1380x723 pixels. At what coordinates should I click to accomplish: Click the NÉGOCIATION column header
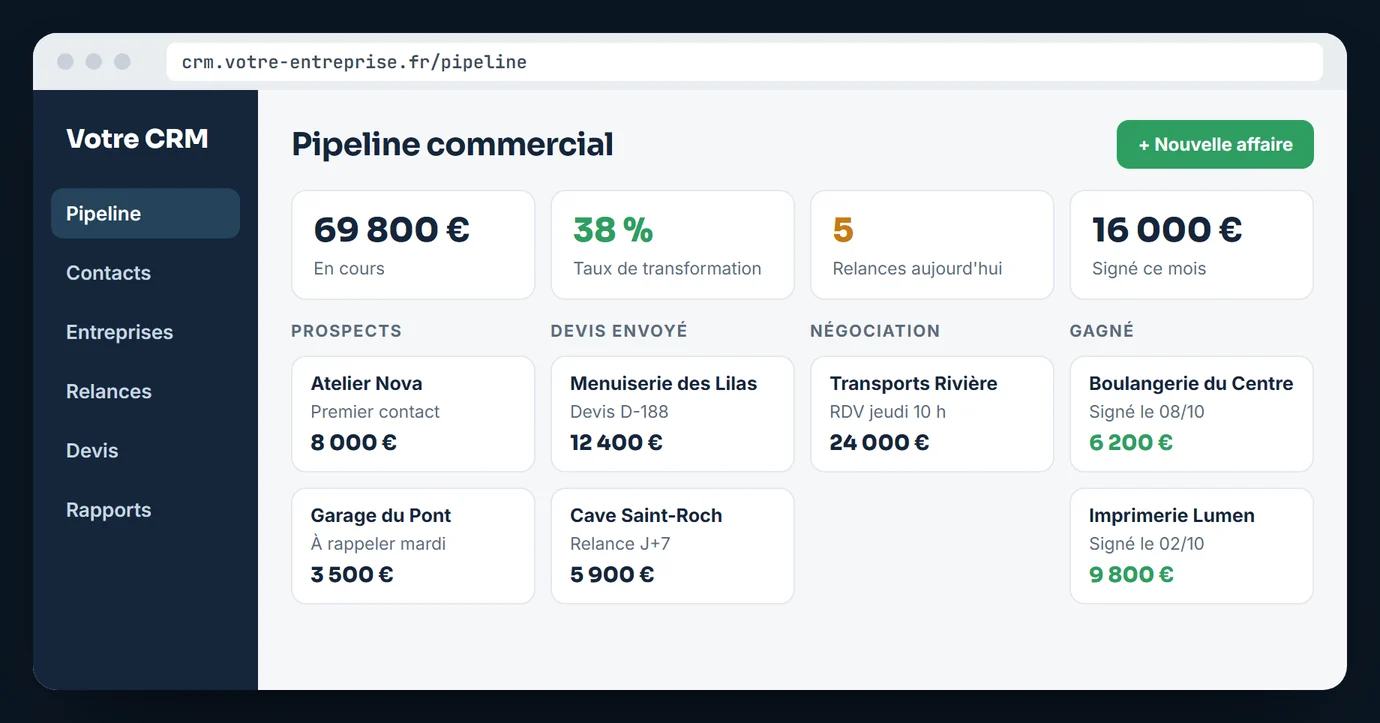click(875, 331)
